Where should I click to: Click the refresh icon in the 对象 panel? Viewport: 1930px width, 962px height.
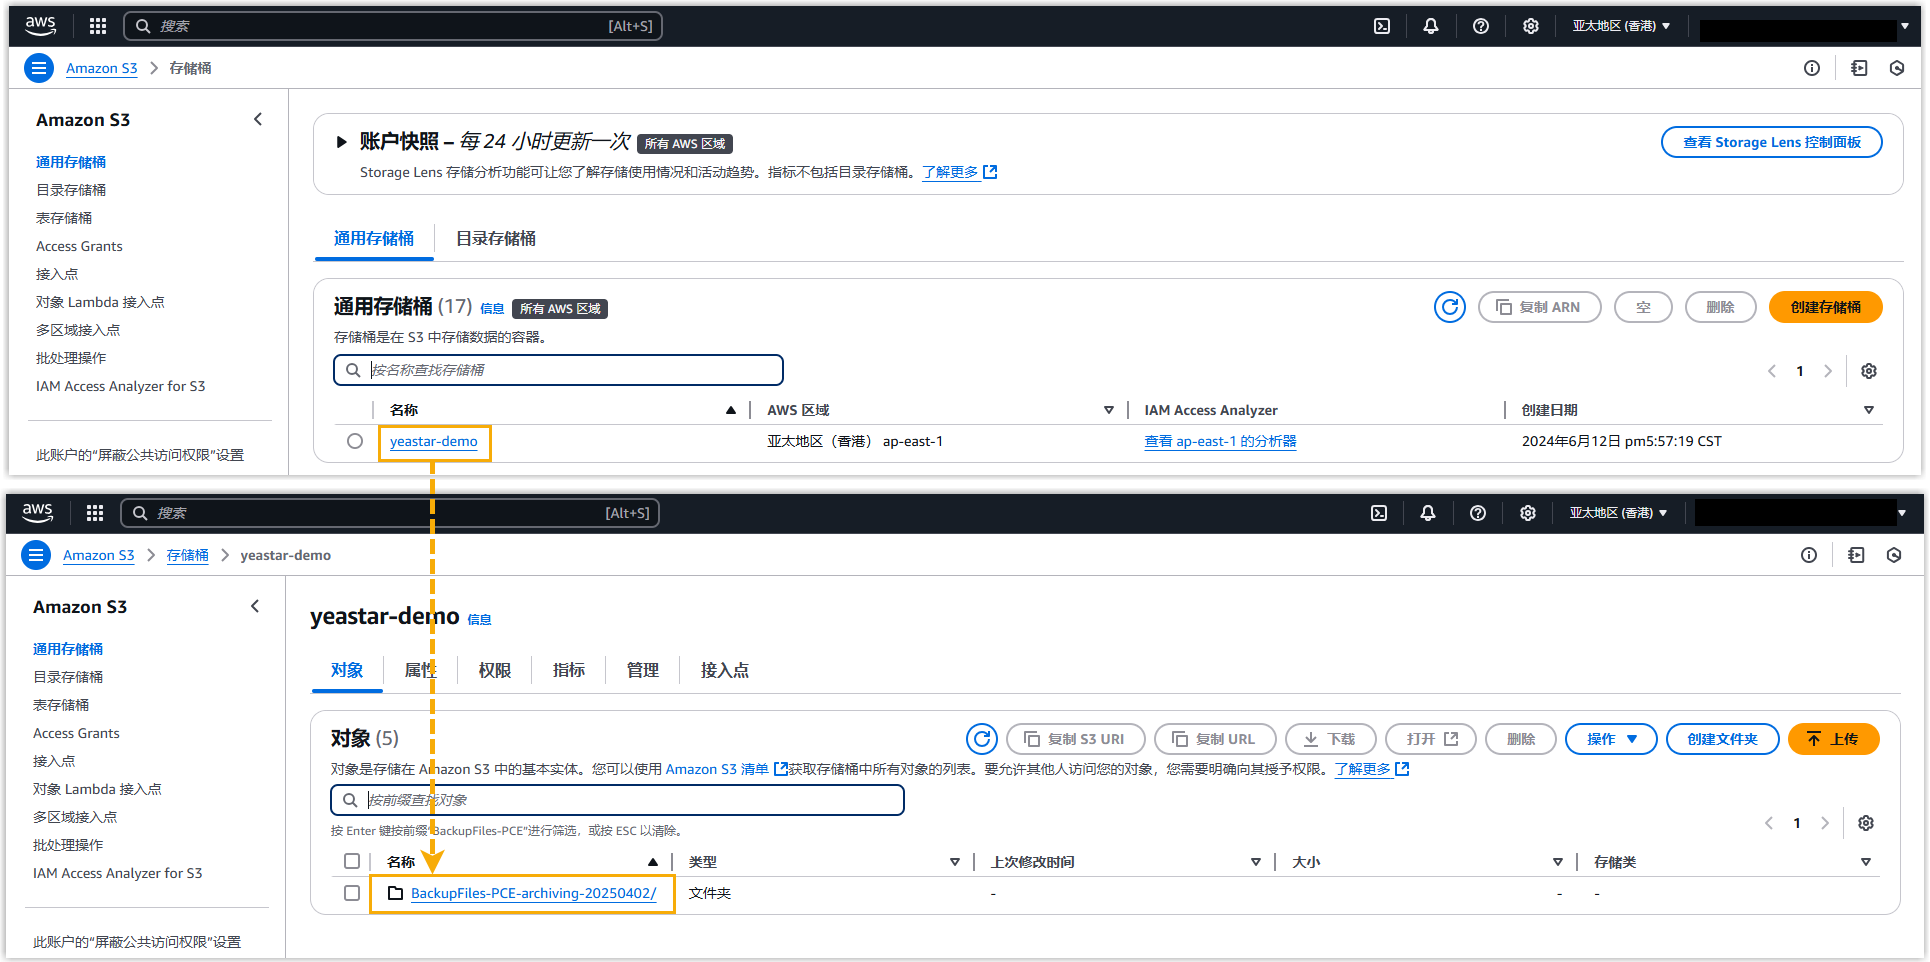pos(981,739)
